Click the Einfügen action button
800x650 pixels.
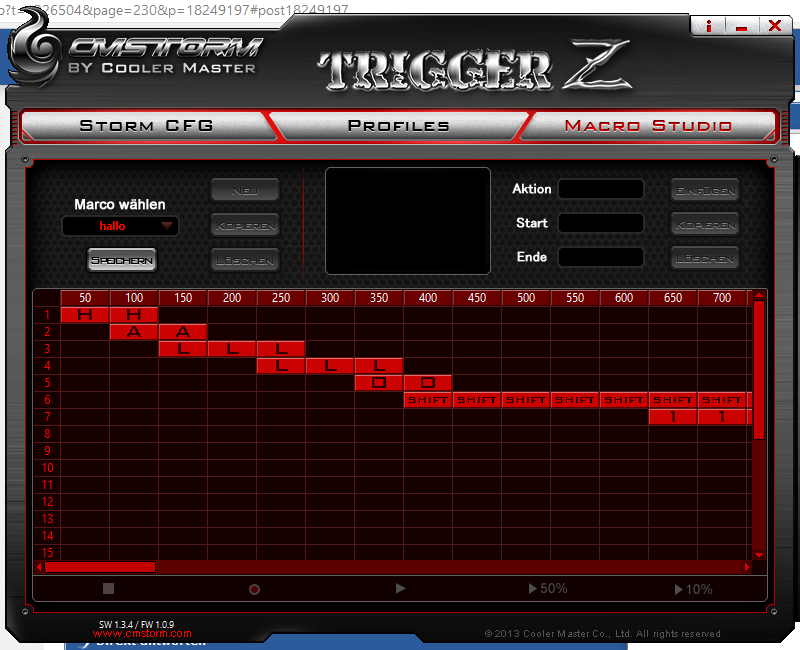pos(705,191)
